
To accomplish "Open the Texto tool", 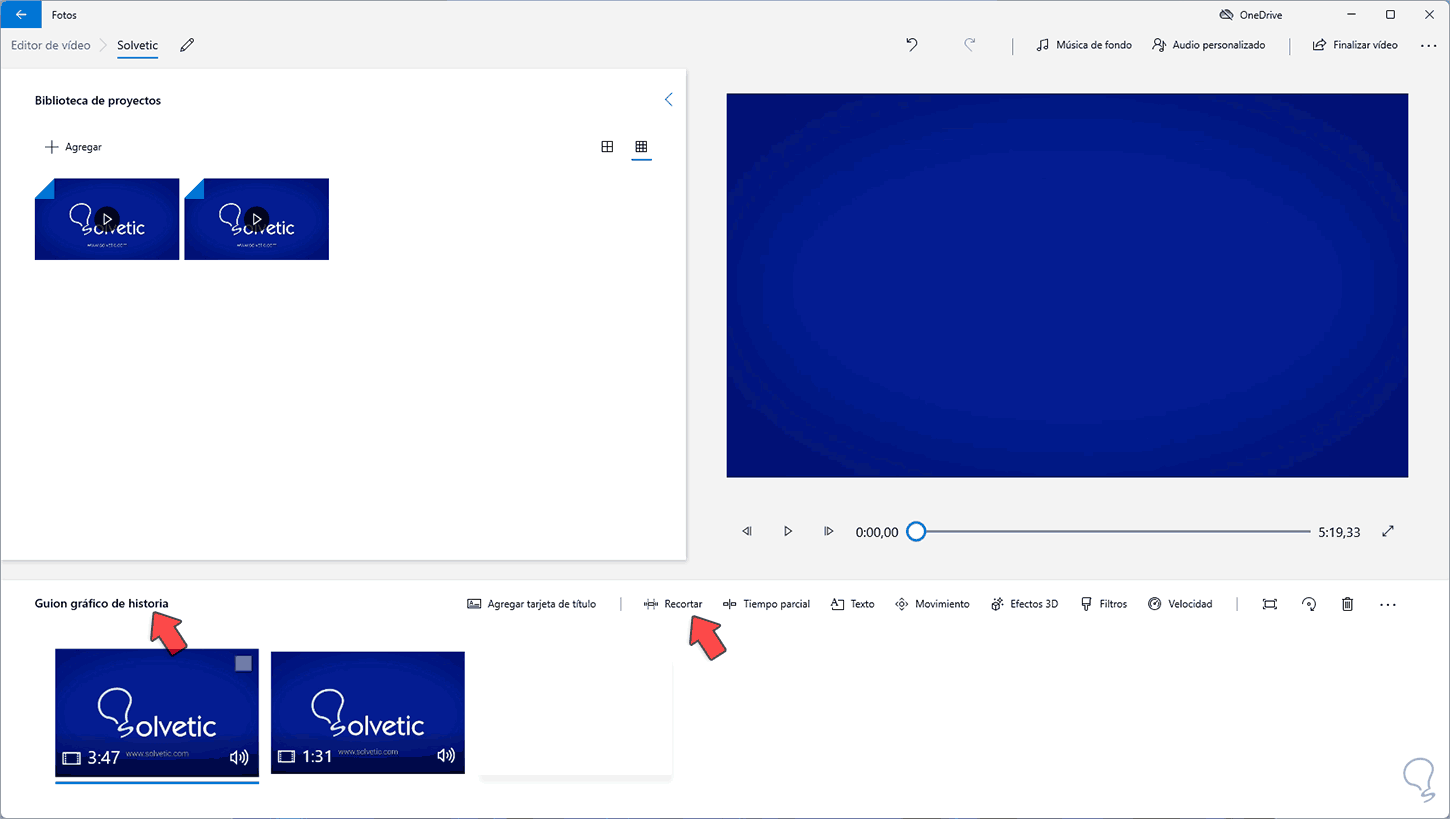I will [852, 604].
